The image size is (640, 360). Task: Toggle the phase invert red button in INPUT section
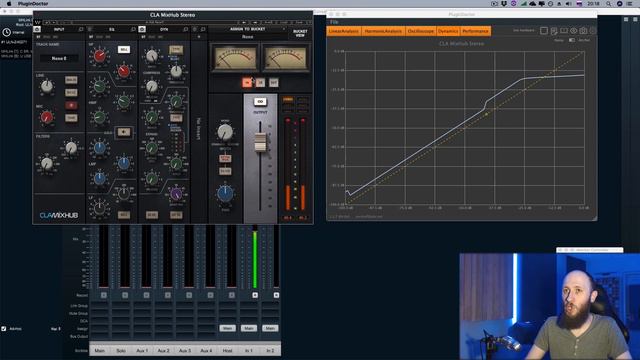click(71, 105)
